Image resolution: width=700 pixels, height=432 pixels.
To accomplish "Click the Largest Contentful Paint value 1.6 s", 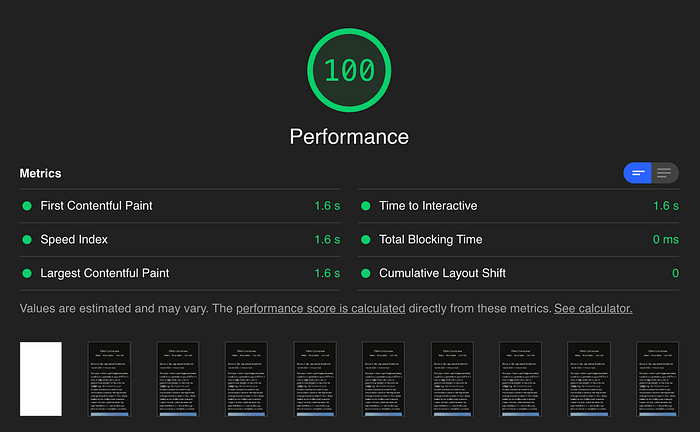I will [x=327, y=273].
